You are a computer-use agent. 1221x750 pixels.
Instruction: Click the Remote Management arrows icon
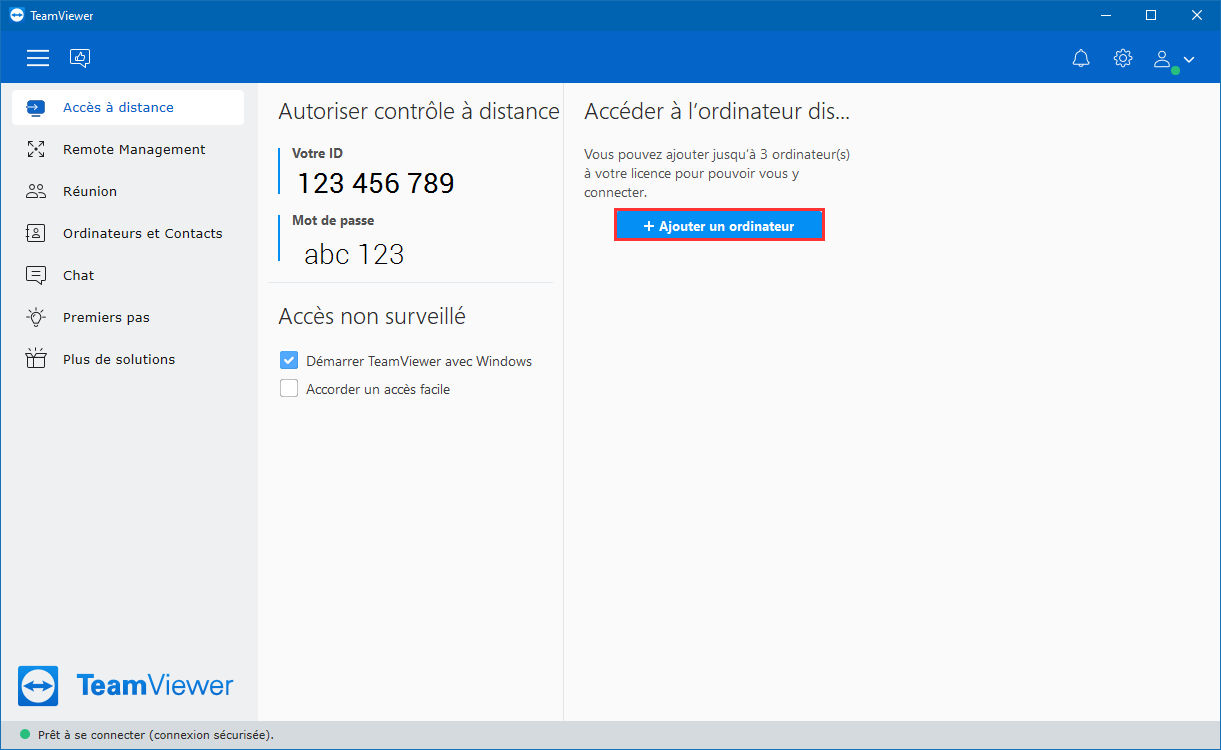tap(36, 149)
